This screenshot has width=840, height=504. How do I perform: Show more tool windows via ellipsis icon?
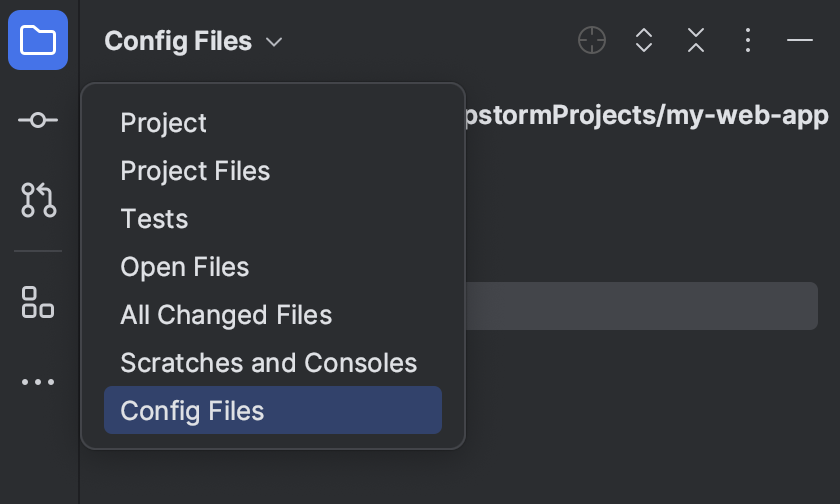[38, 382]
